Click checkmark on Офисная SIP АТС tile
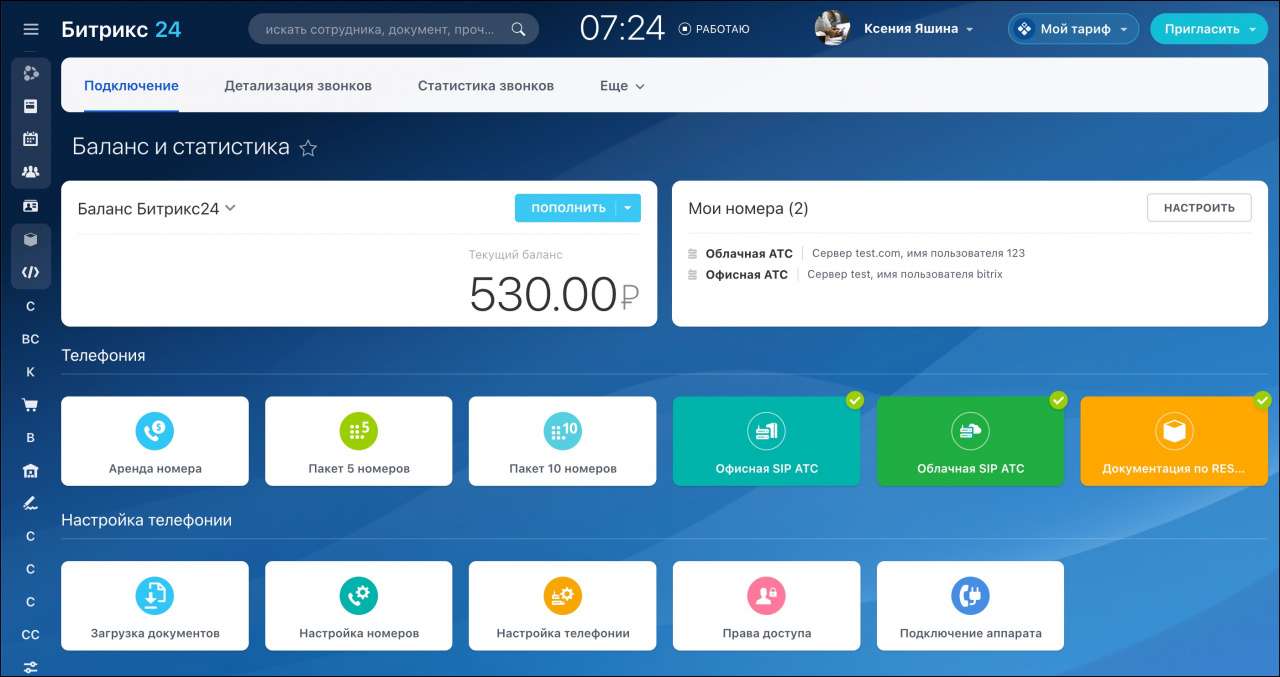Image resolution: width=1280 pixels, height=677 pixels. pyautogui.click(x=854, y=400)
